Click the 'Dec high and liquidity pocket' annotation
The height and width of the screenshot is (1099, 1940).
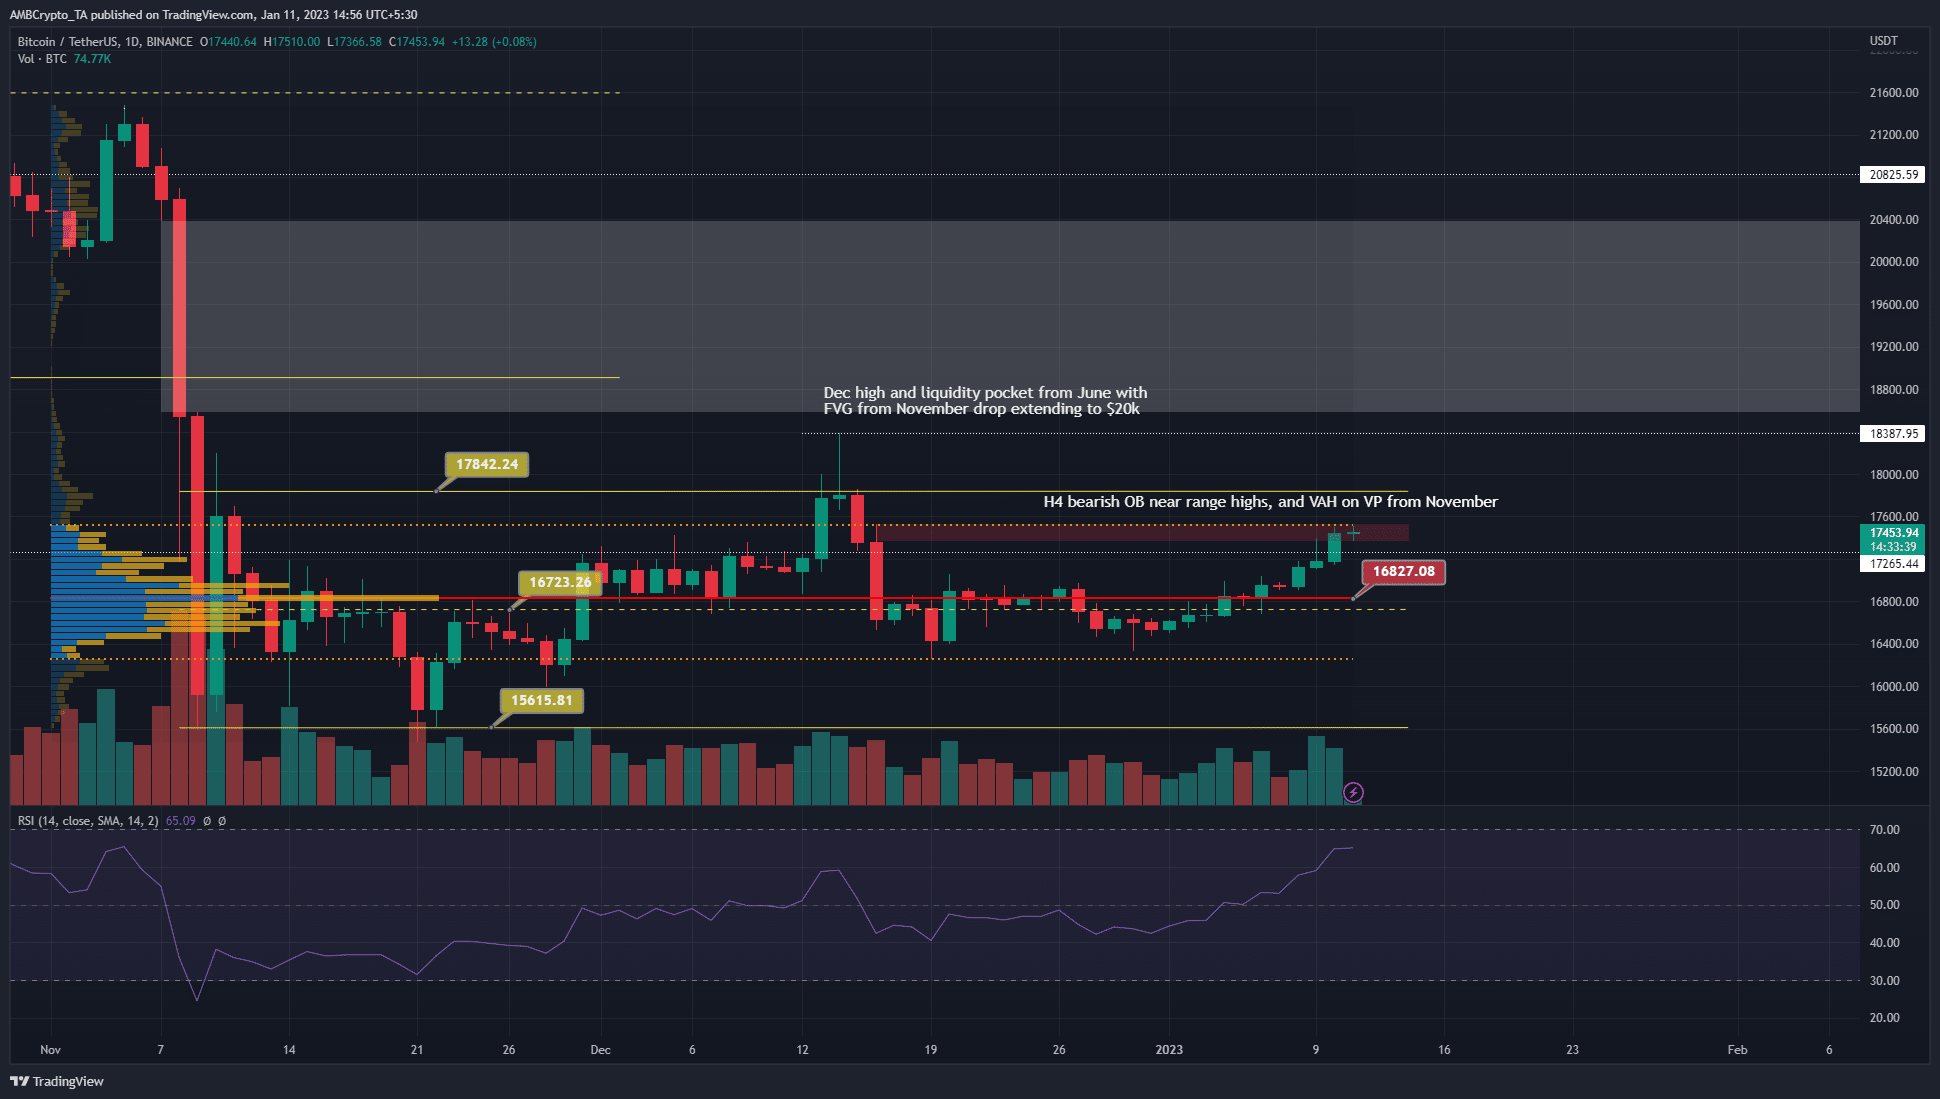click(x=985, y=401)
